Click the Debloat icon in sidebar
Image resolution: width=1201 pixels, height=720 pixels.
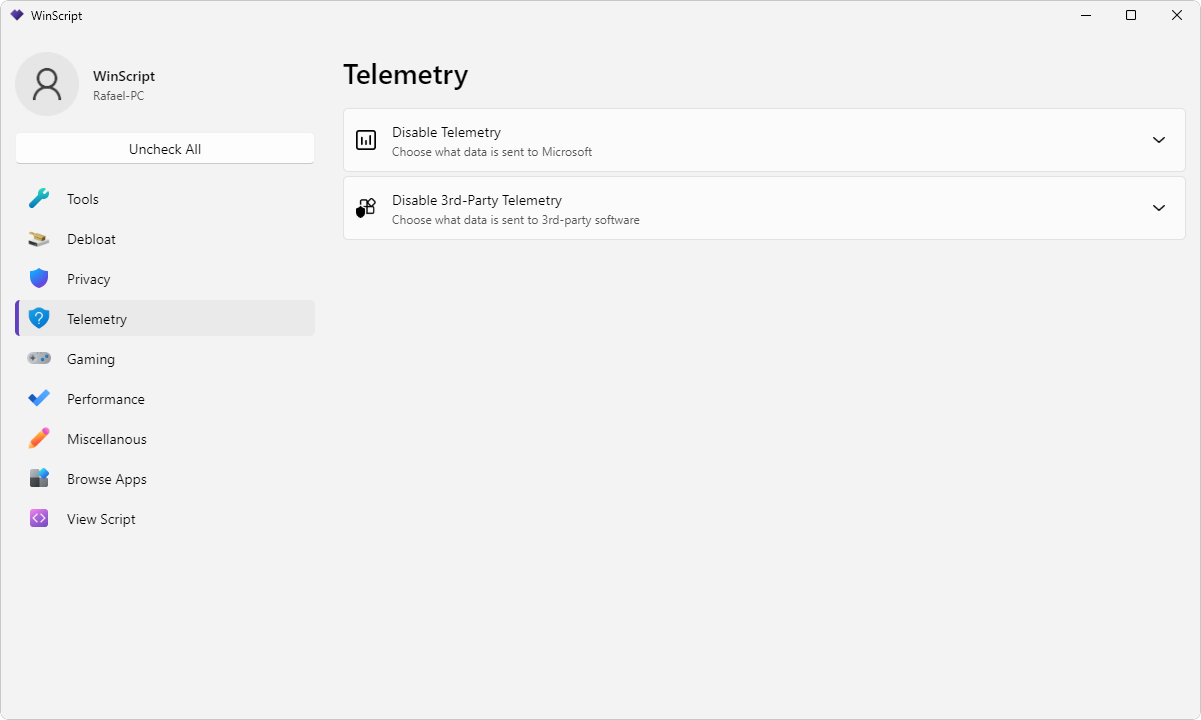point(39,239)
